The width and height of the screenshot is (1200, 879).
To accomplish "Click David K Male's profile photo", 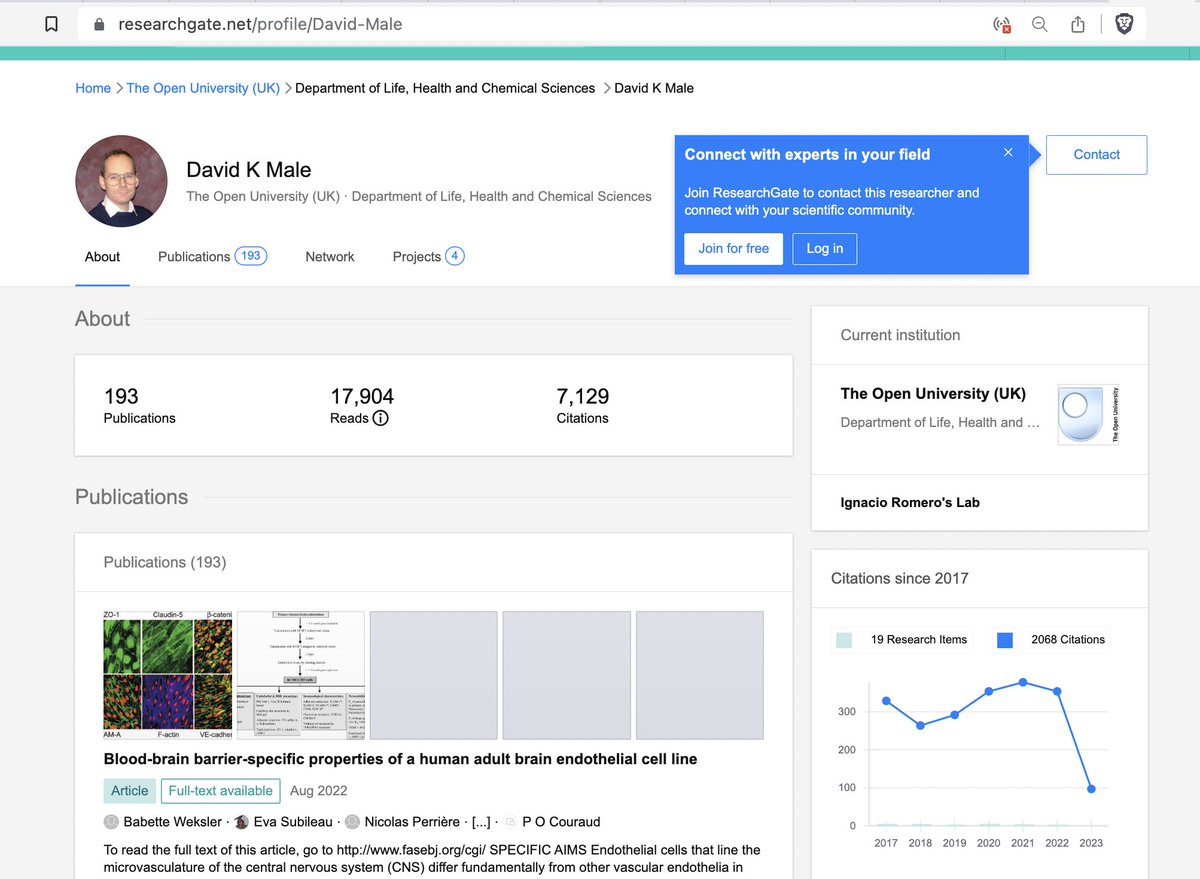I will [x=121, y=181].
